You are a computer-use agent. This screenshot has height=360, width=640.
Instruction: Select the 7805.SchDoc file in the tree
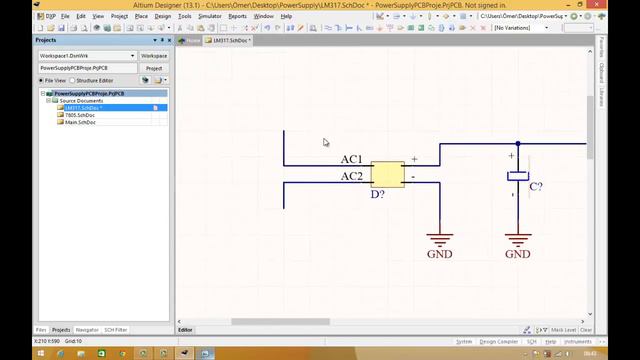tap(80, 115)
